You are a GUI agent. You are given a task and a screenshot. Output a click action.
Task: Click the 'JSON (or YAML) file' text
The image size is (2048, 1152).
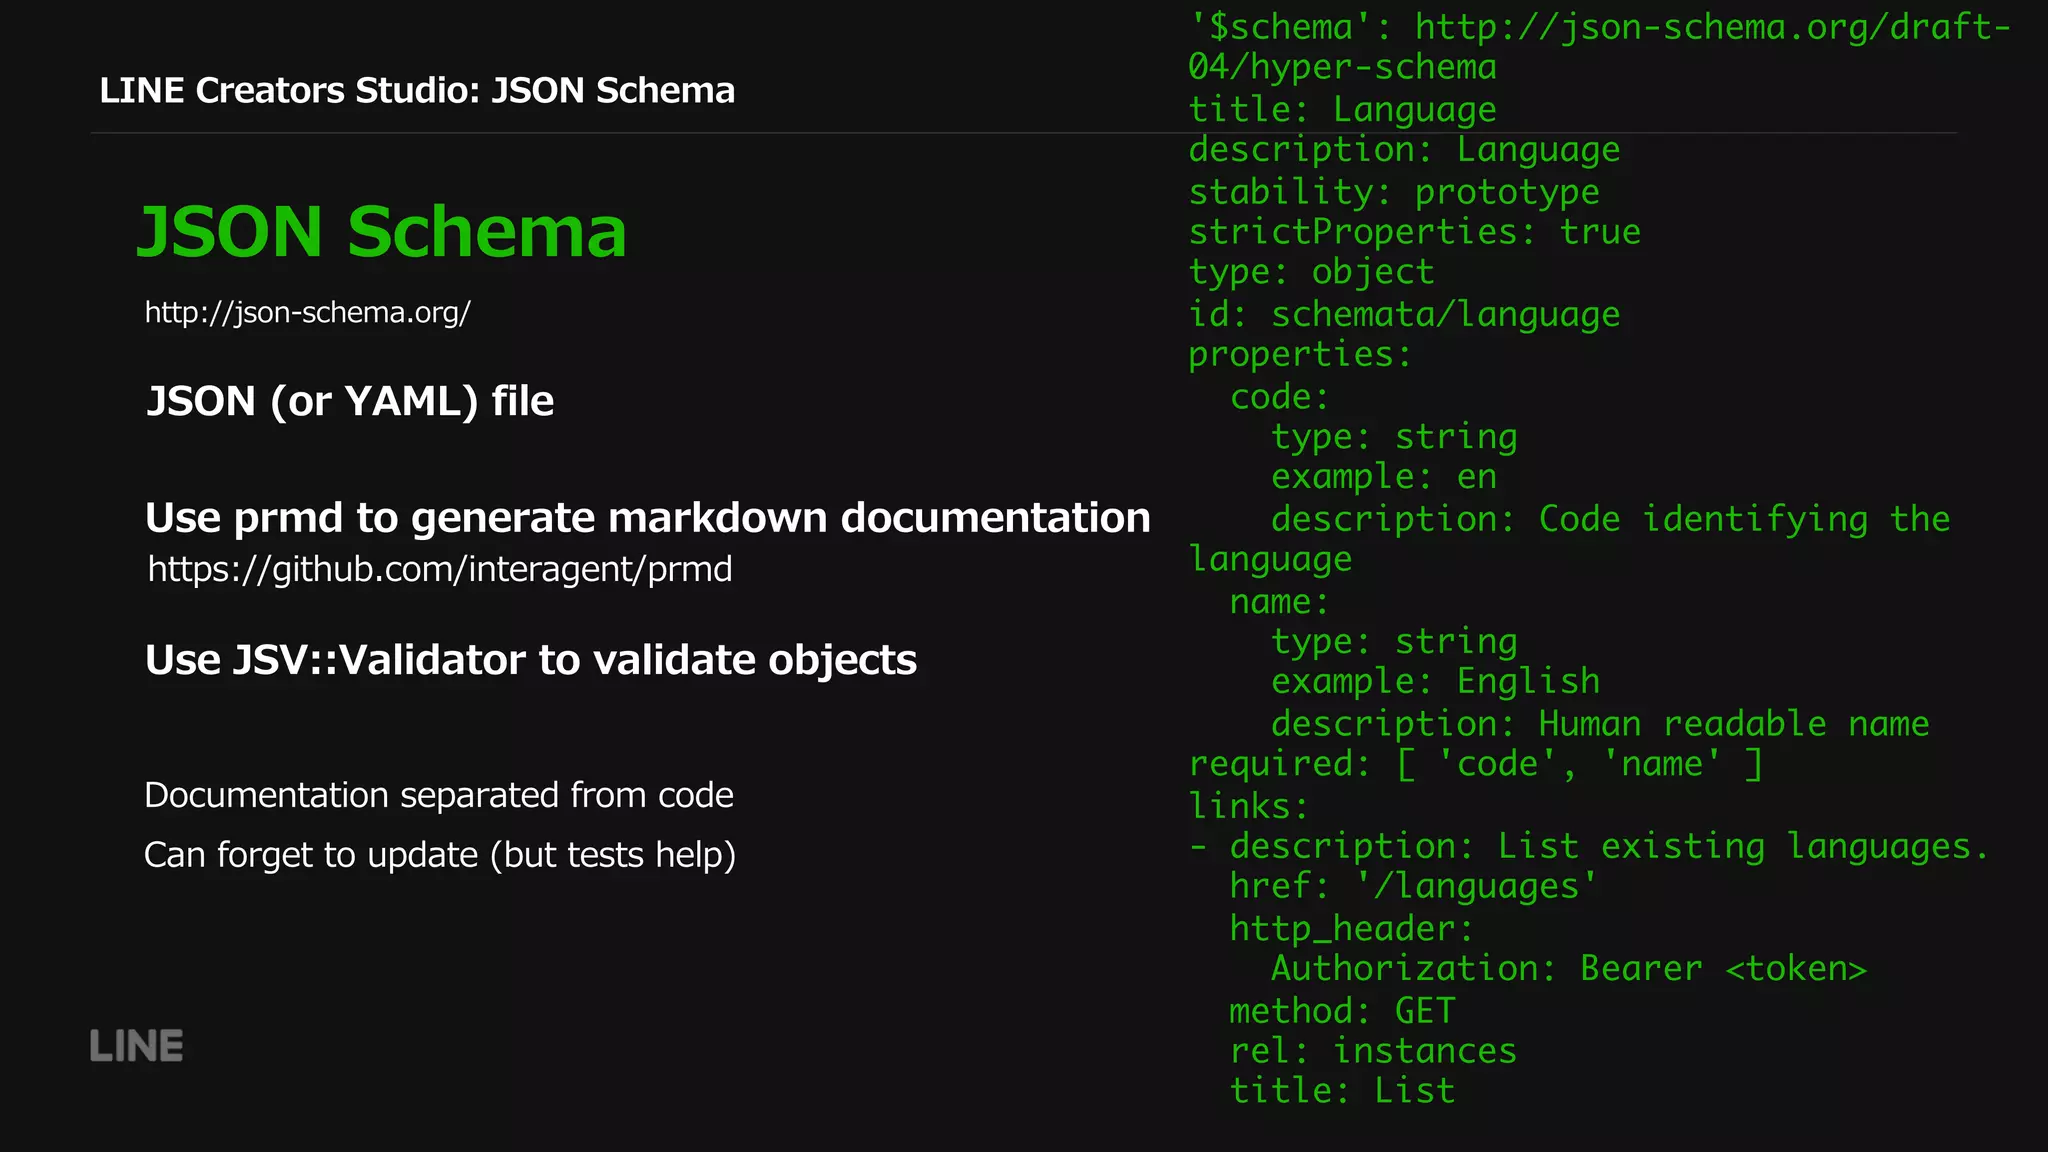coord(350,402)
